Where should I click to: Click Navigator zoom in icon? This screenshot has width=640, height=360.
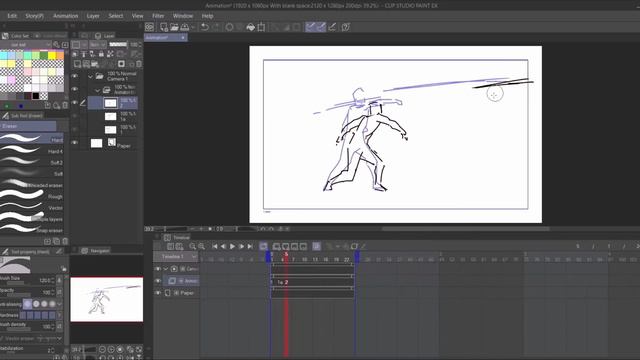point(111,349)
